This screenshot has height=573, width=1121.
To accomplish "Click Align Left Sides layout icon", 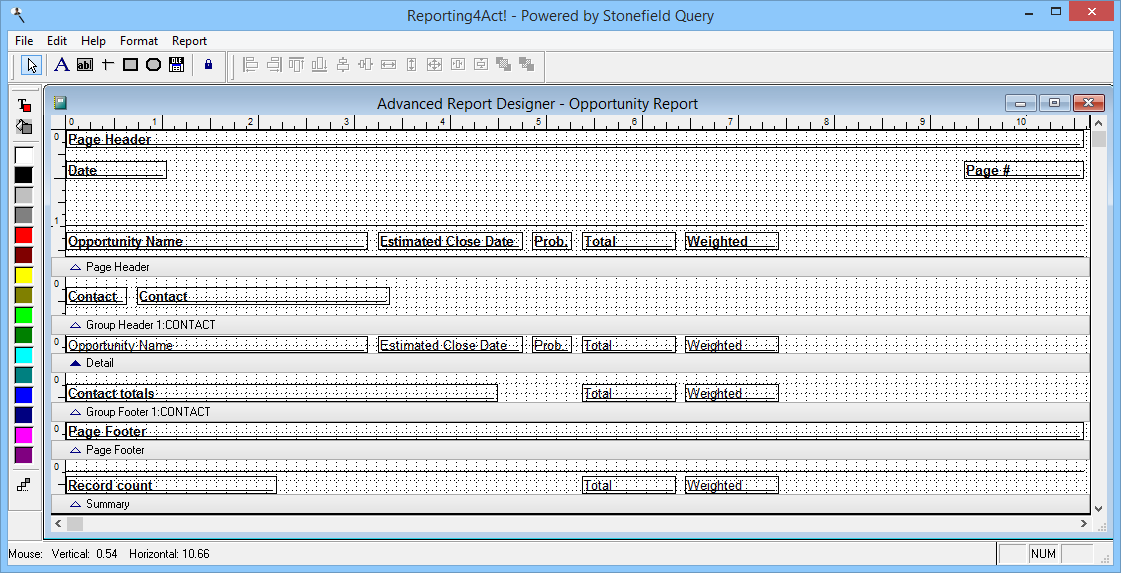I will 250,64.
